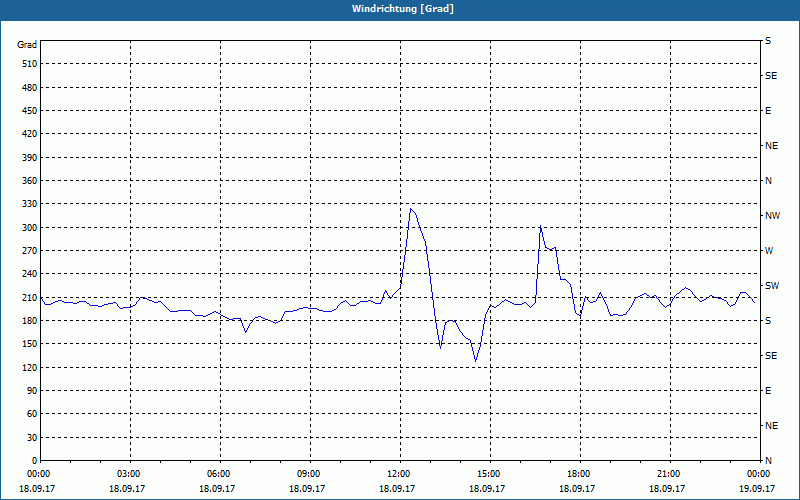Click the SE compass label level with 480
This screenshot has width=800, height=500.
[x=771, y=76]
